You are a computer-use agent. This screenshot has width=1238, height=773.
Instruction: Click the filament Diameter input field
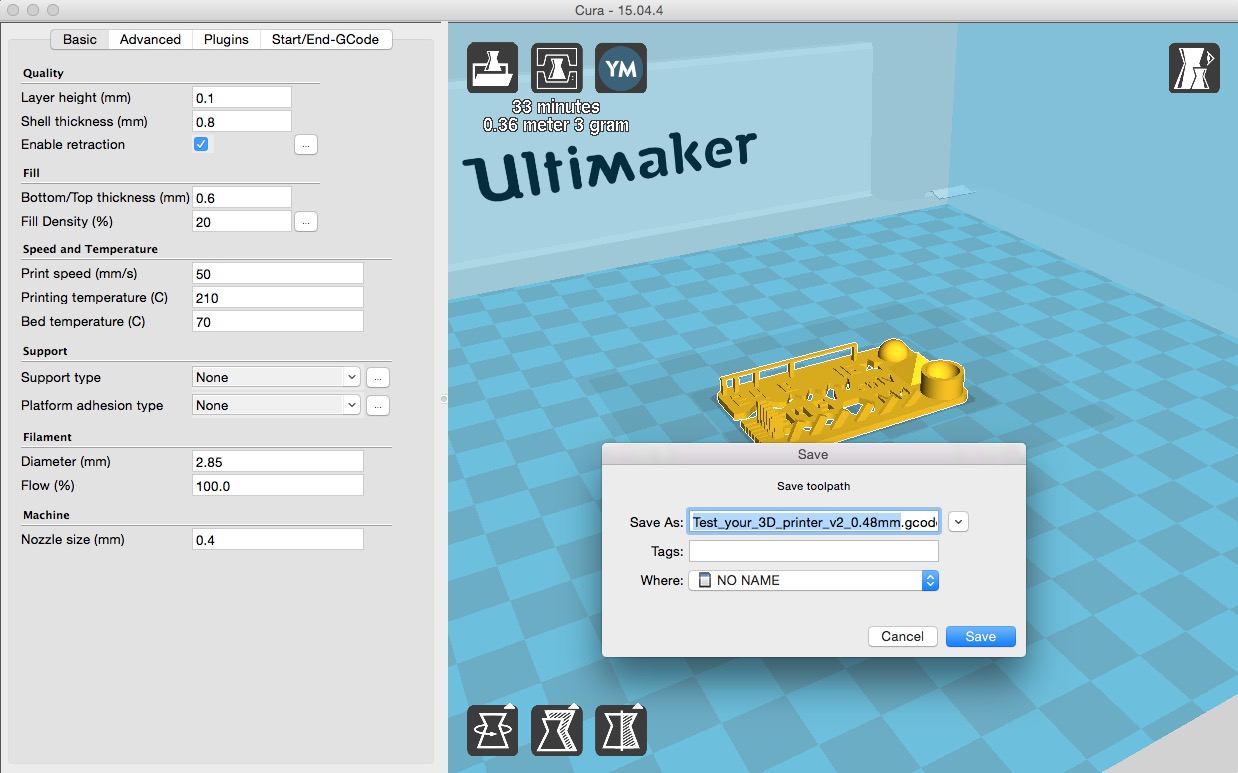point(278,461)
